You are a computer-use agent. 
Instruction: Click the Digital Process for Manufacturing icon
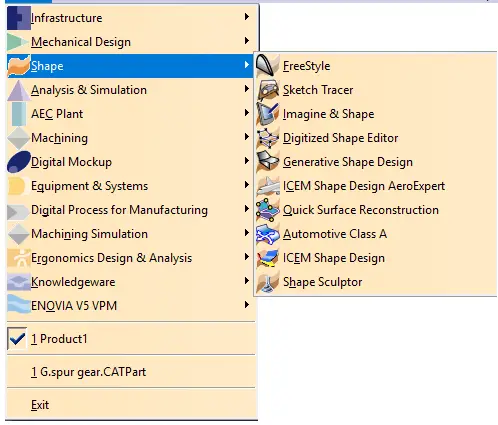pos(18,212)
